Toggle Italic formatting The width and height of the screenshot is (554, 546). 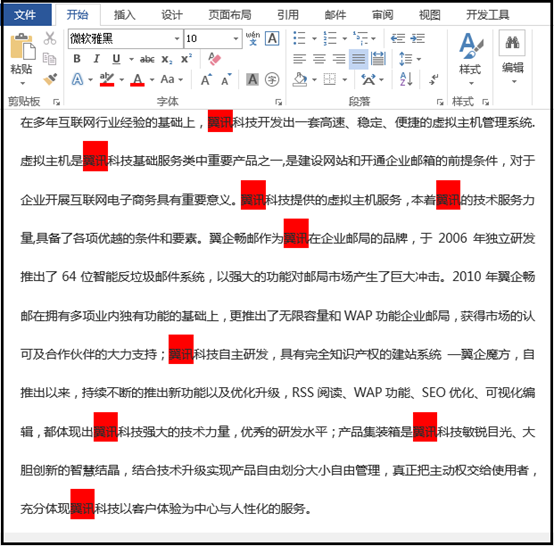coord(96,59)
